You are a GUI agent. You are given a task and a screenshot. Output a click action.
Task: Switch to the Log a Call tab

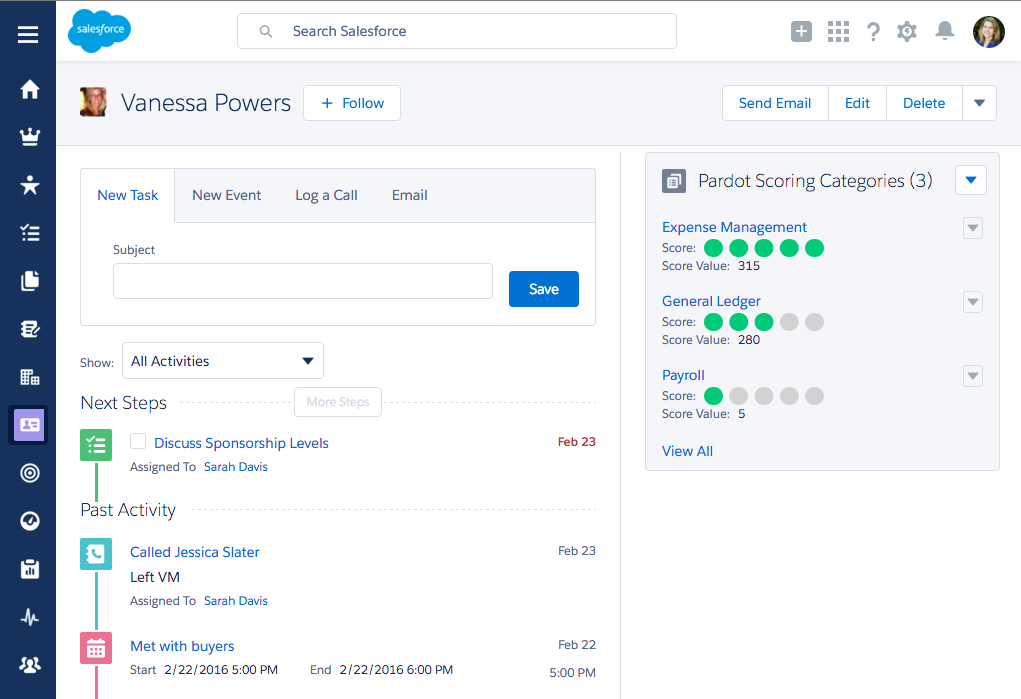coord(326,195)
